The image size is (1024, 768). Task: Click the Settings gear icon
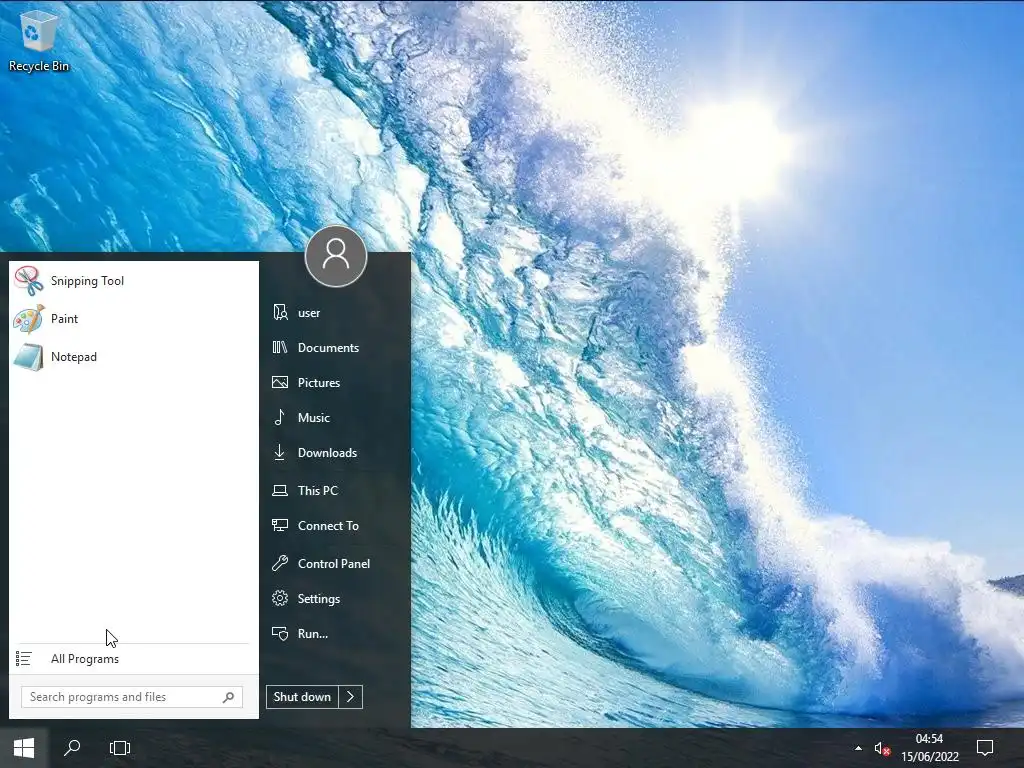click(x=280, y=598)
